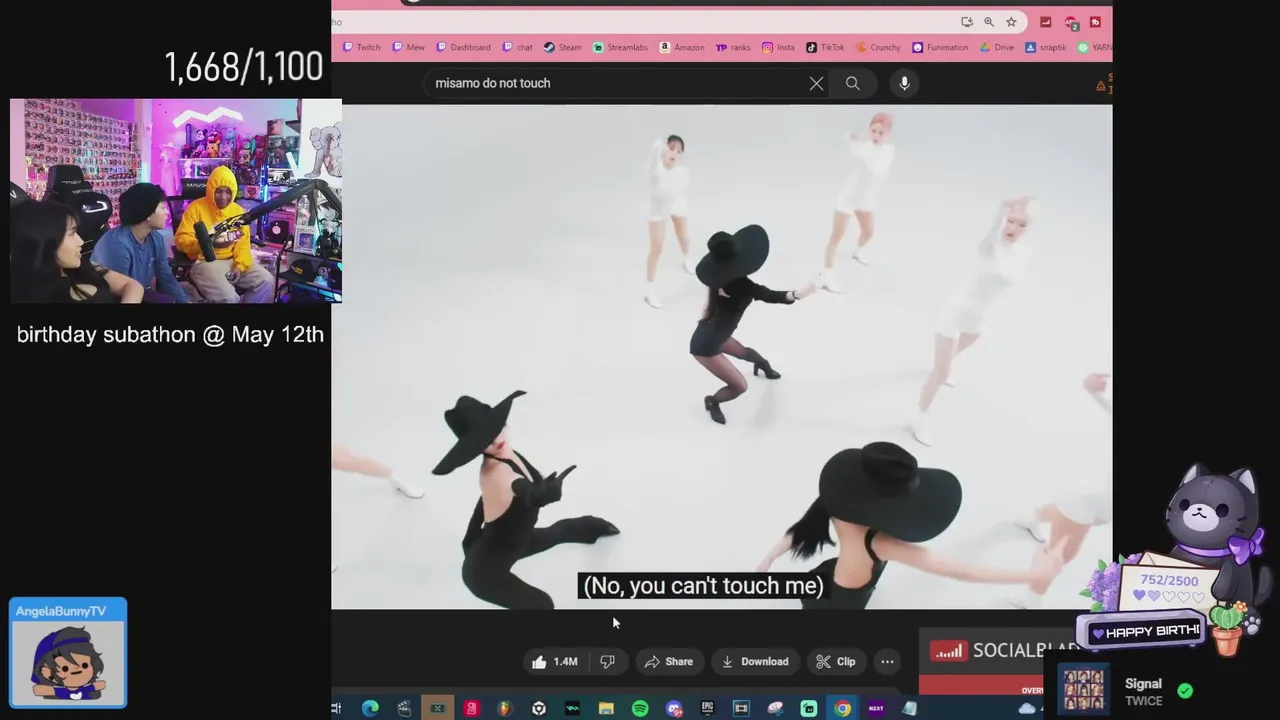Click the YouTube video player
This screenshot has height=720, width=1280.
pos(721,356)
